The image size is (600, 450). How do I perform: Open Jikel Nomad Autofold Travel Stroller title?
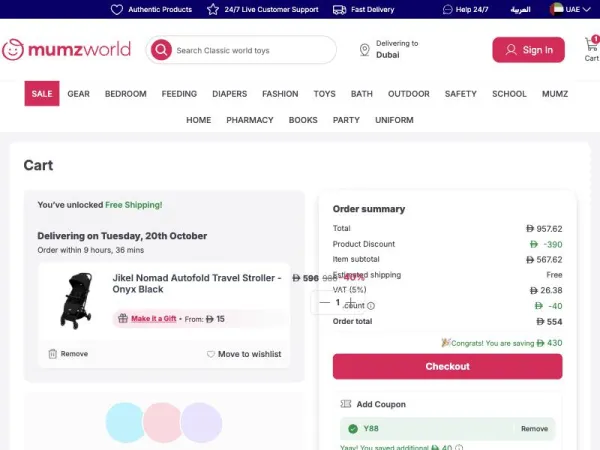pyautogui.click(x=197, y=283)
